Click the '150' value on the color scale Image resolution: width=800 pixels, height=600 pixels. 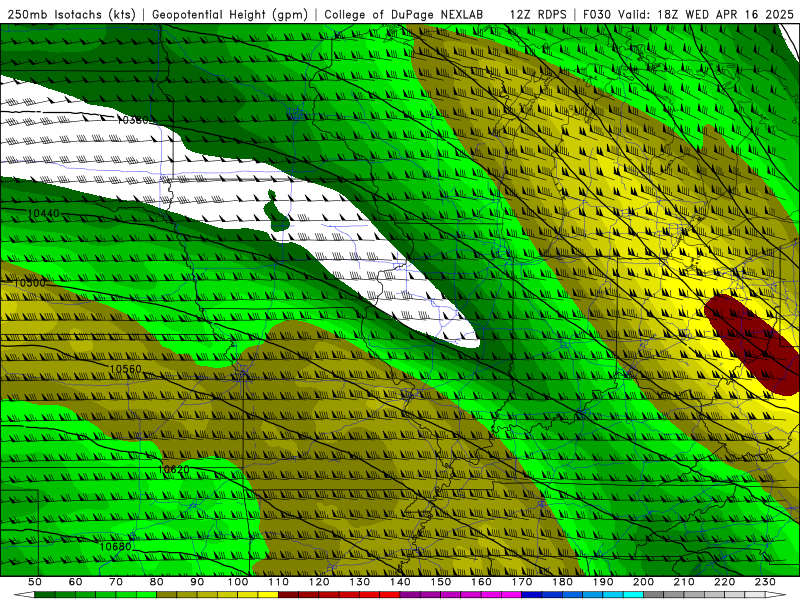441,582
